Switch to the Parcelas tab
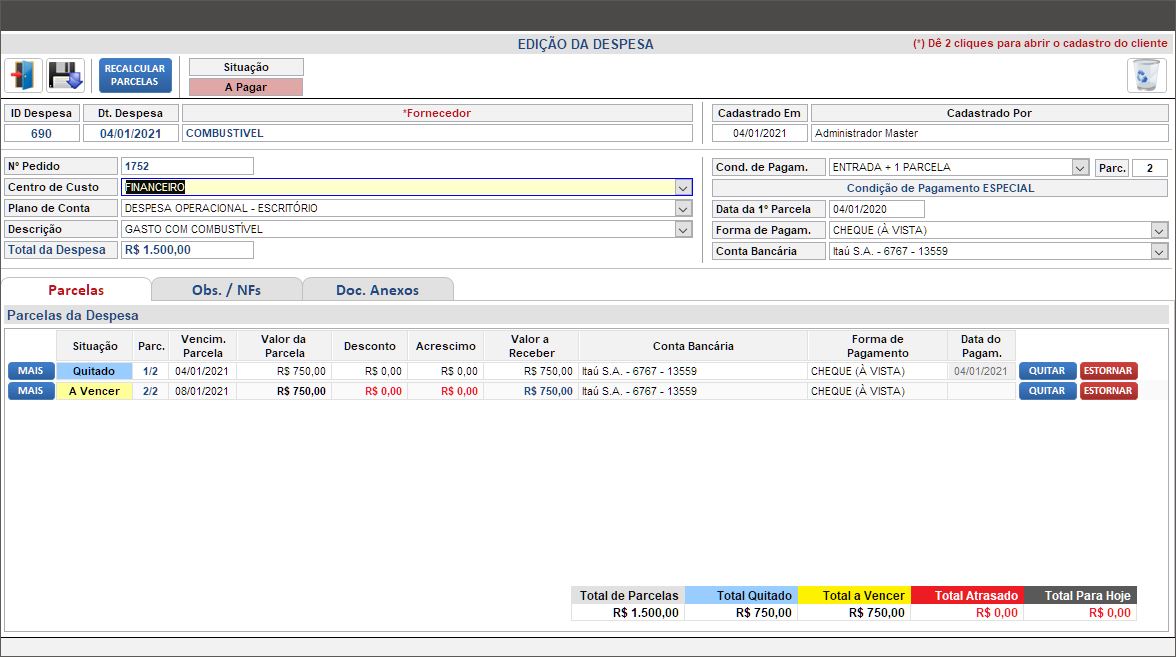 (x=76, y=290)
